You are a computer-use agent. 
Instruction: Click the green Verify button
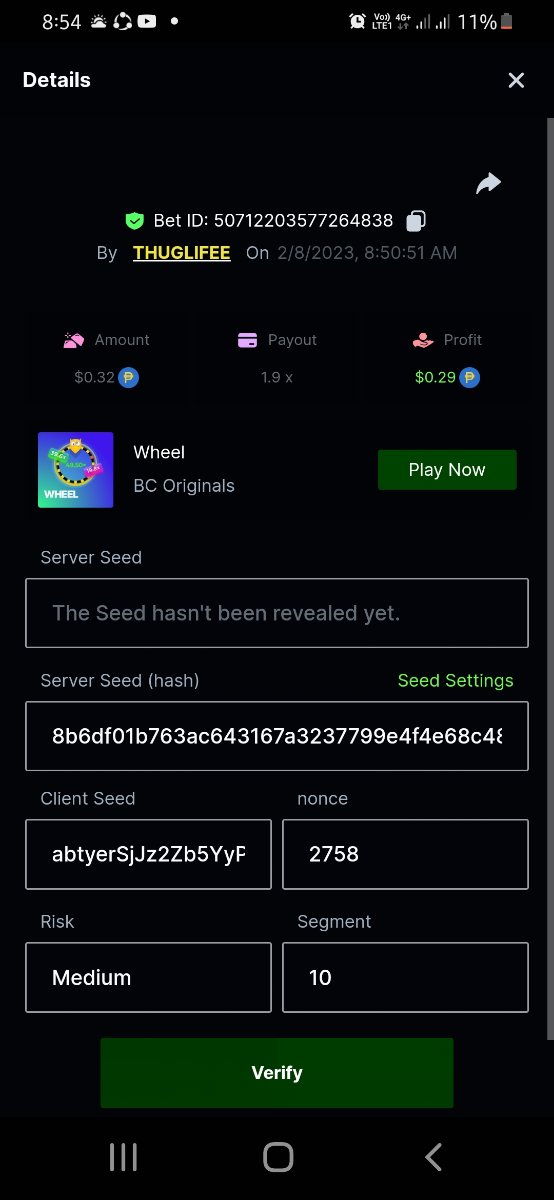pos(277,1073)
